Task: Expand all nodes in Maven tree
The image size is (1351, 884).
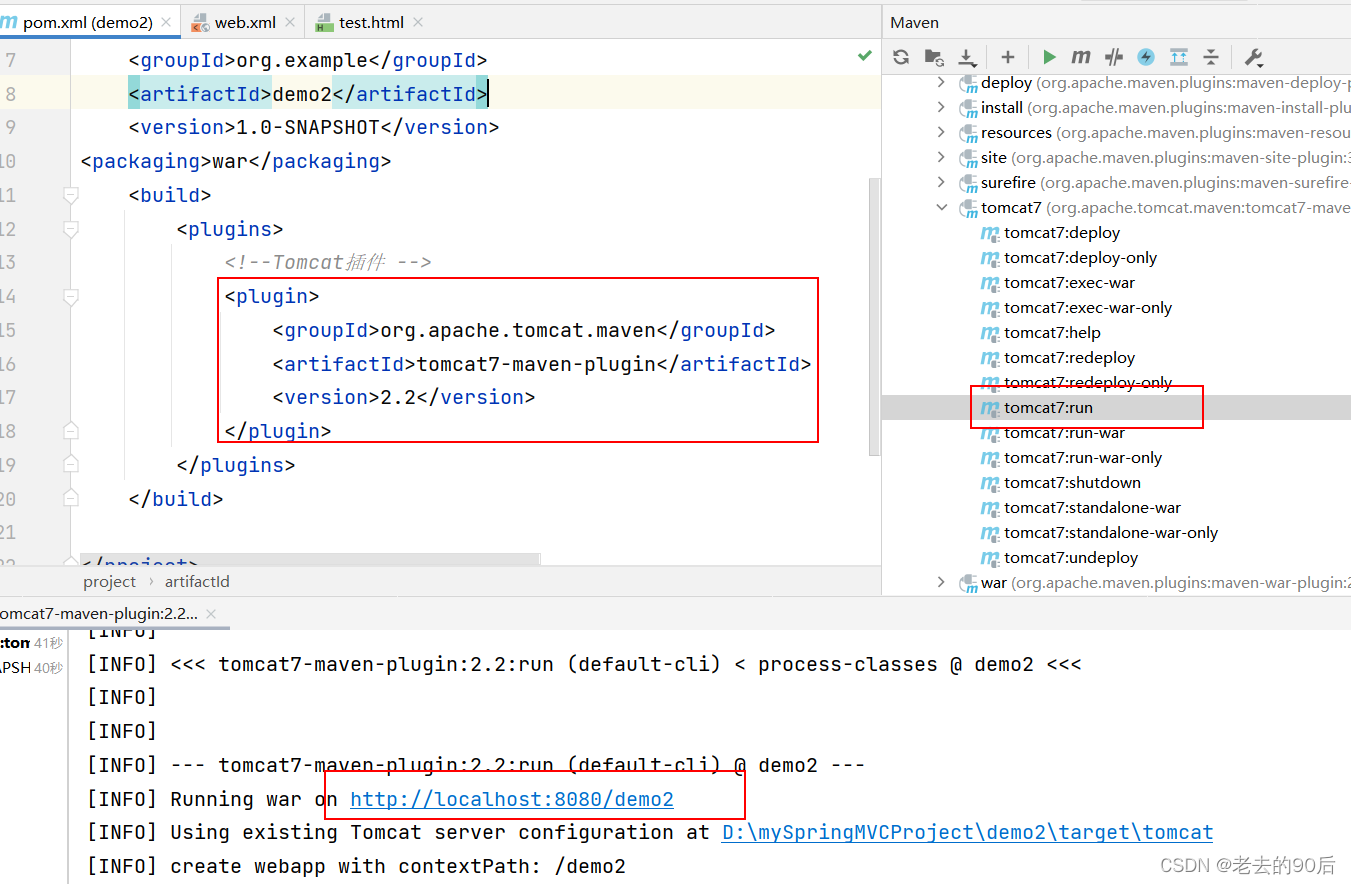Action: (x=1179, y=57)
